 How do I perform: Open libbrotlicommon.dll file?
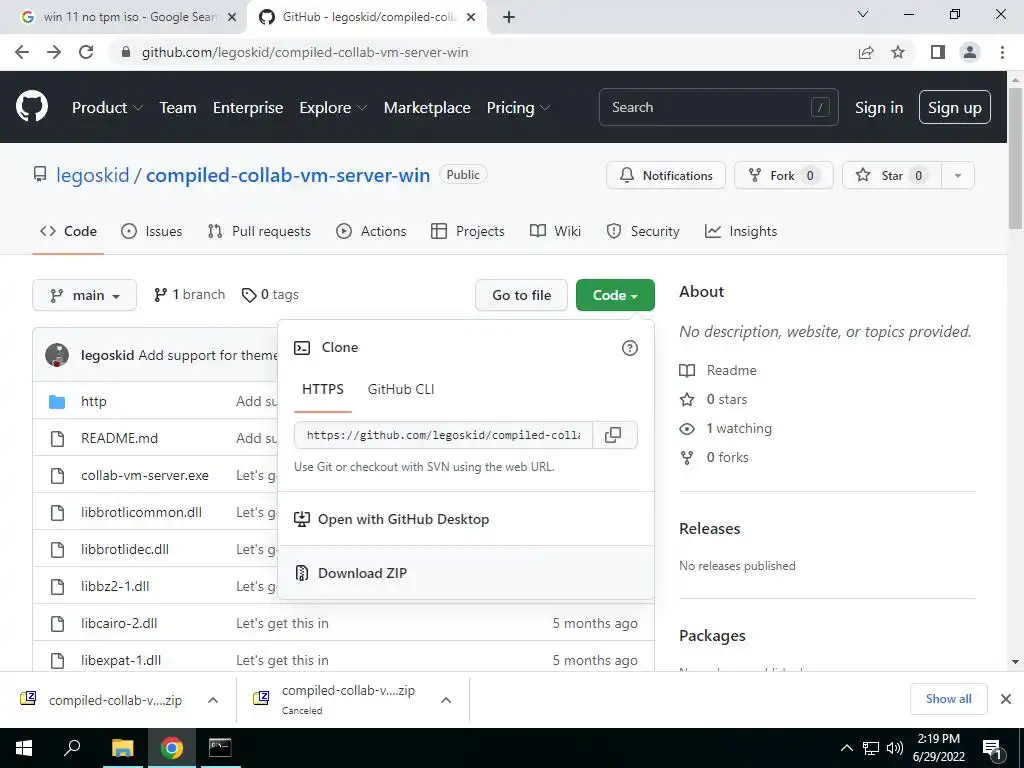point(141,513)
